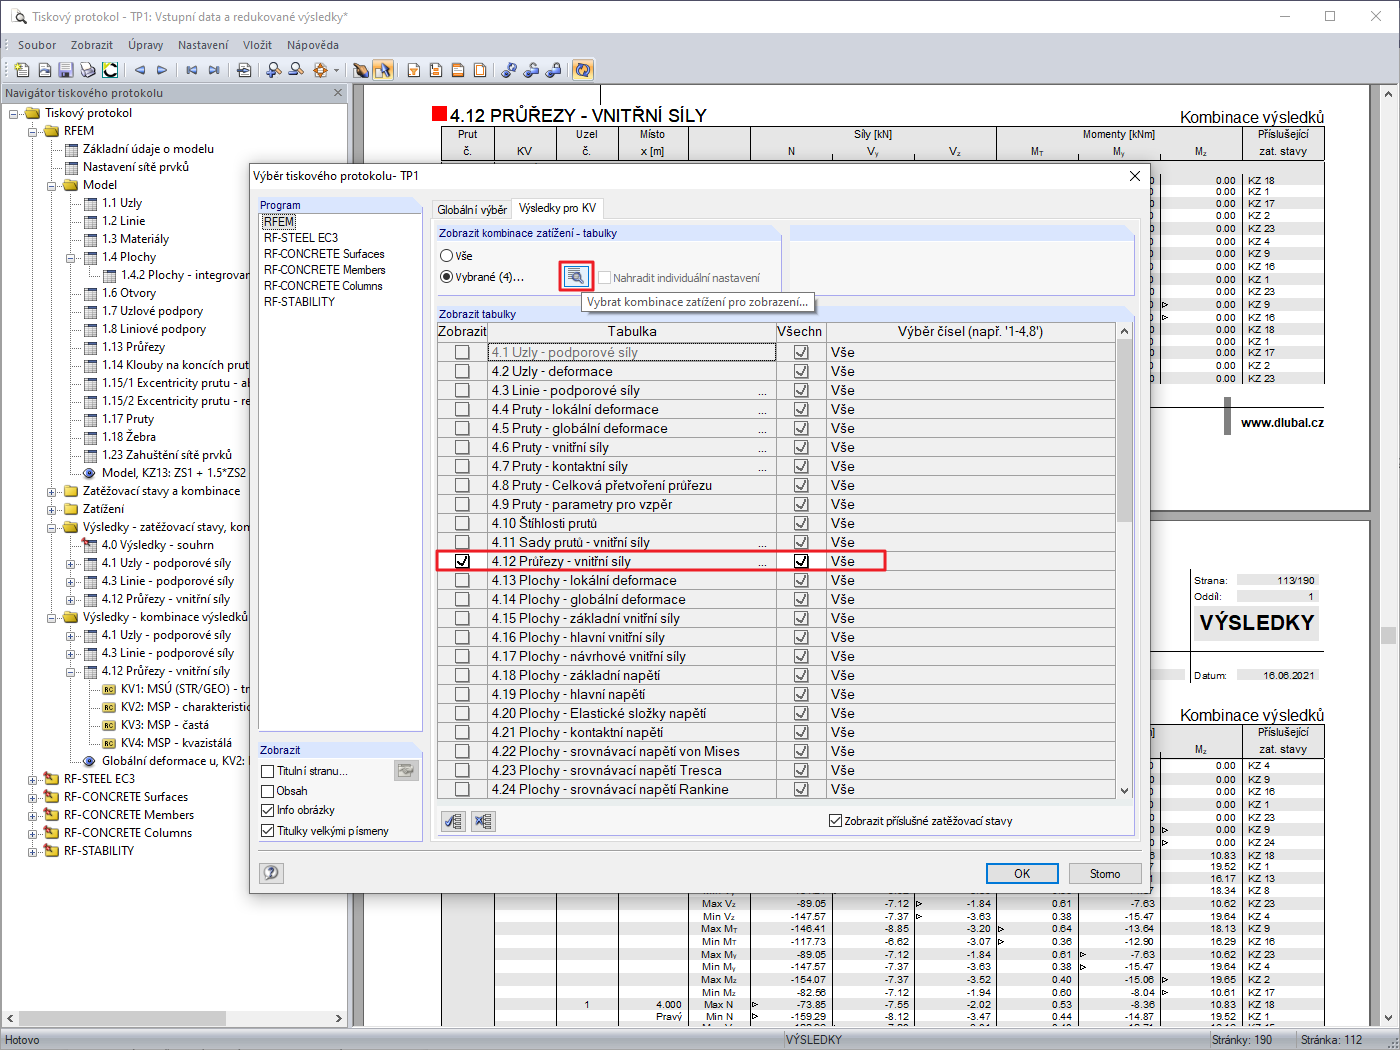The image size is (1400, 1050).
Task: Open the Úpravy menu
Action: [x=146, y=45]
